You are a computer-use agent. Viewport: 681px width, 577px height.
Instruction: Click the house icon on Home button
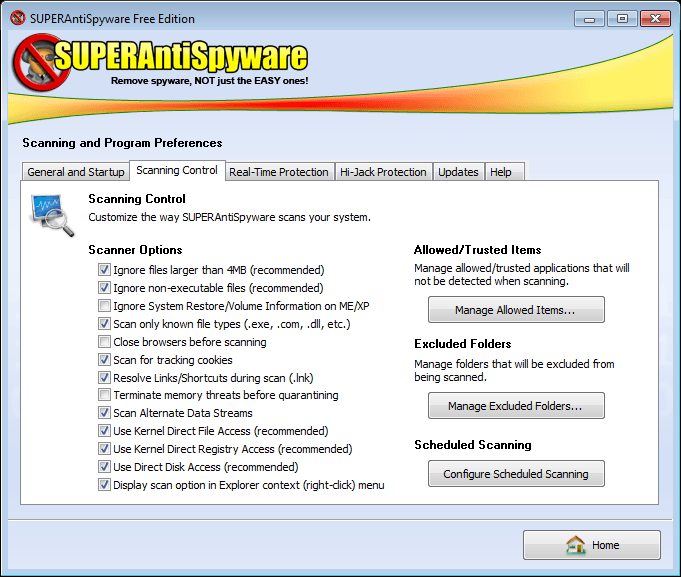575,545
